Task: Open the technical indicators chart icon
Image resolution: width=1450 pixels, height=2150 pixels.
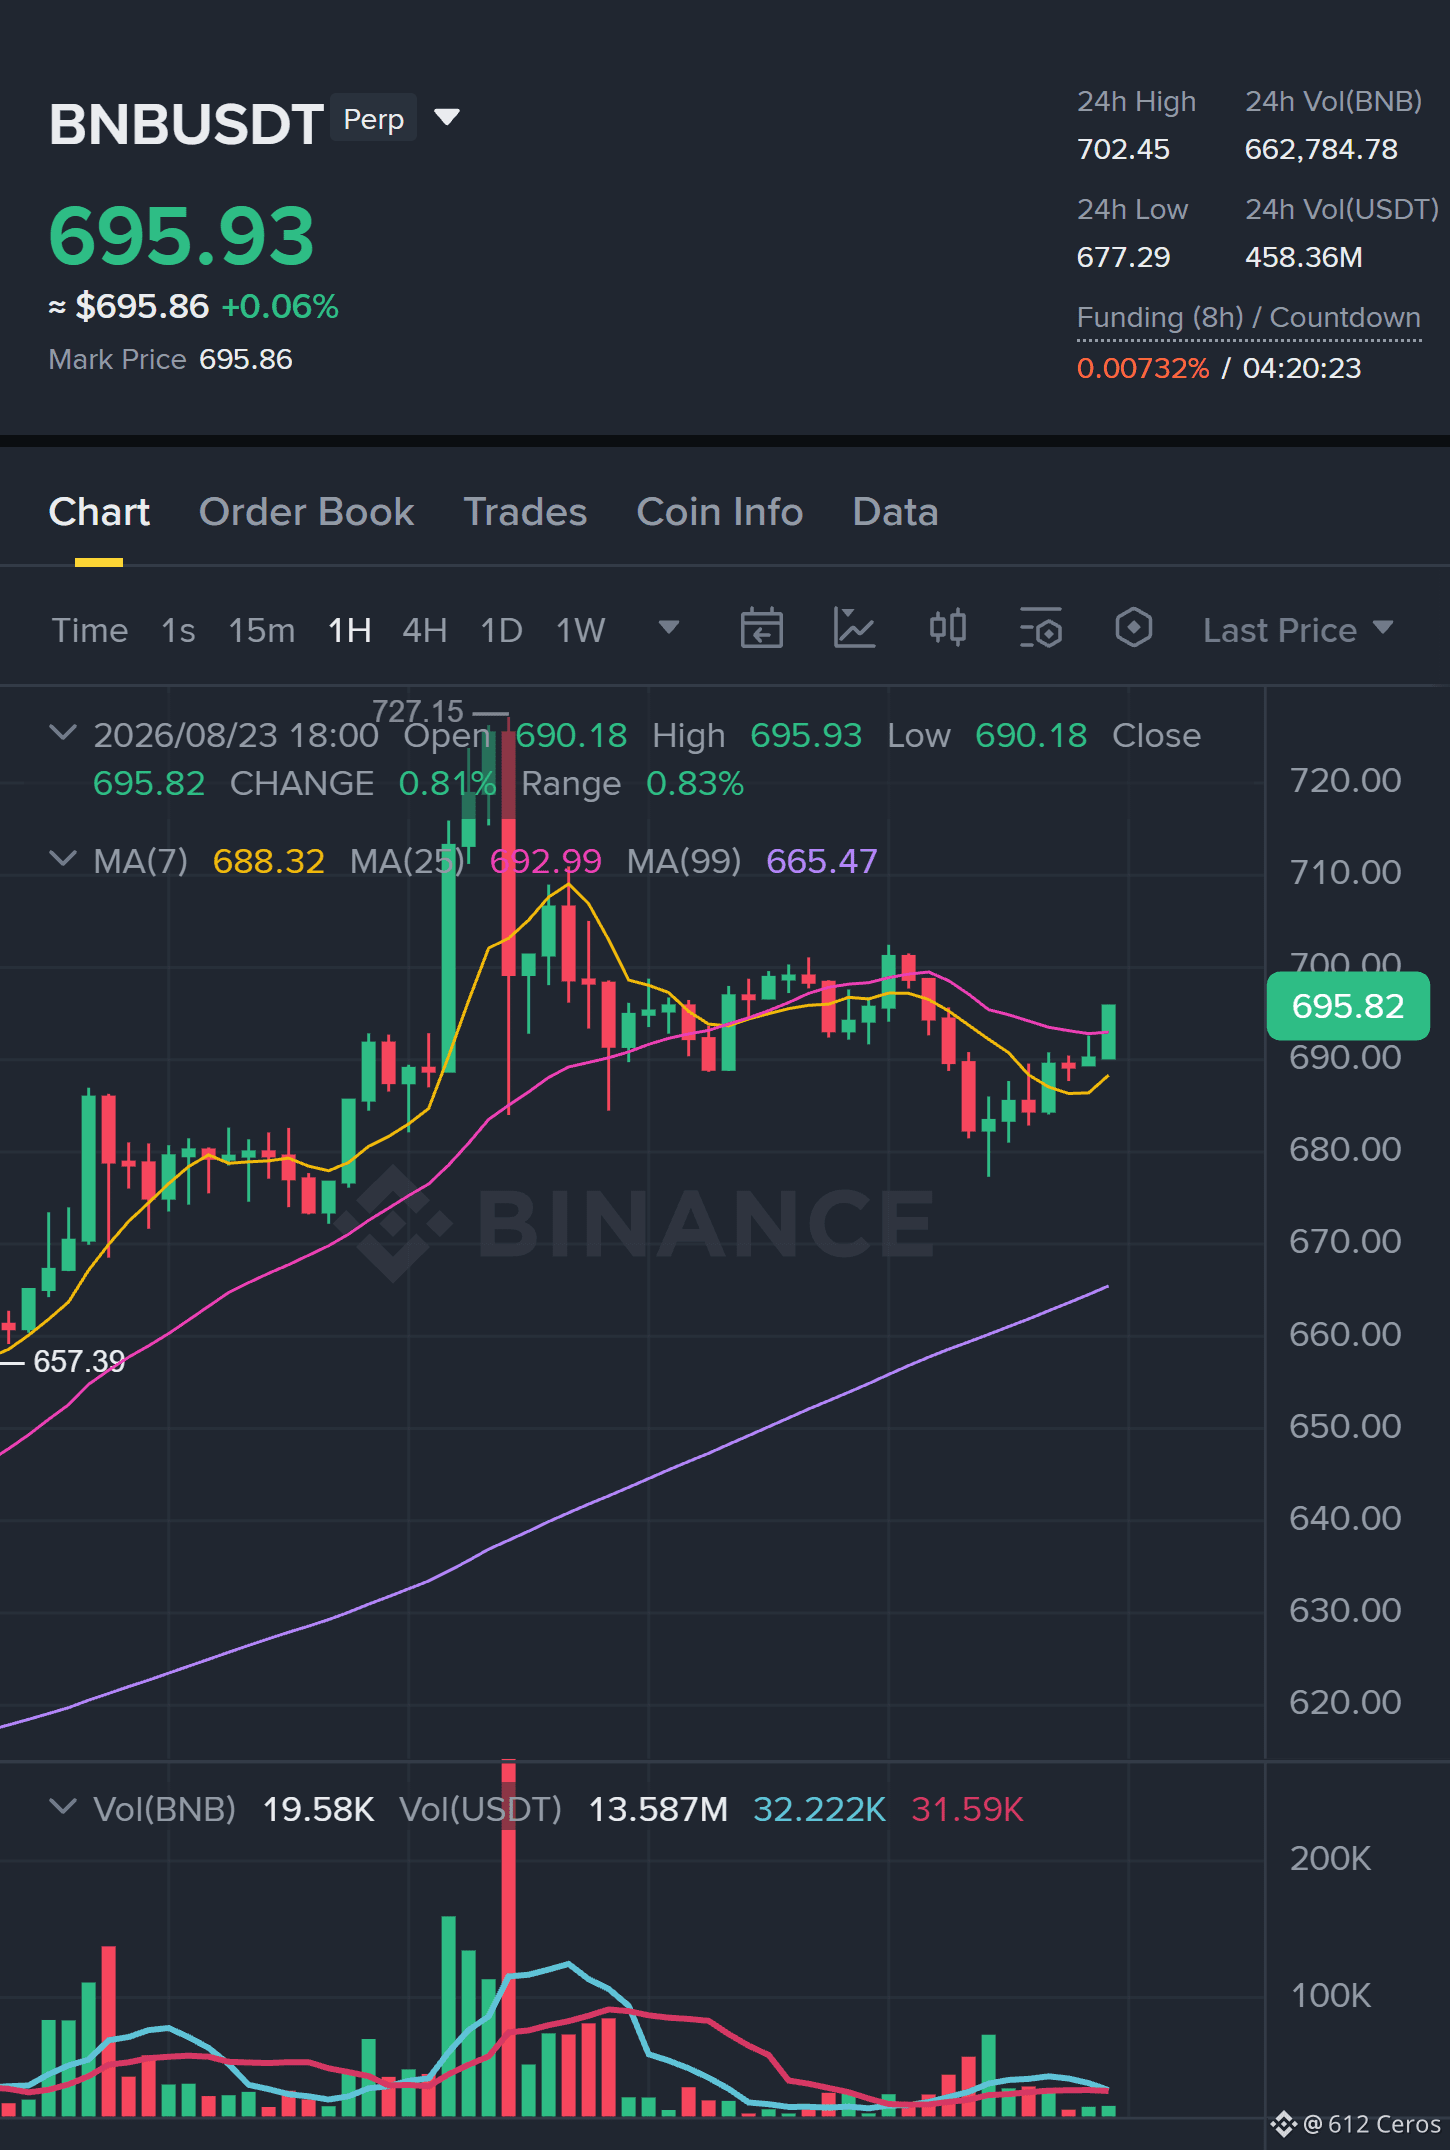Action: [854, 629]
